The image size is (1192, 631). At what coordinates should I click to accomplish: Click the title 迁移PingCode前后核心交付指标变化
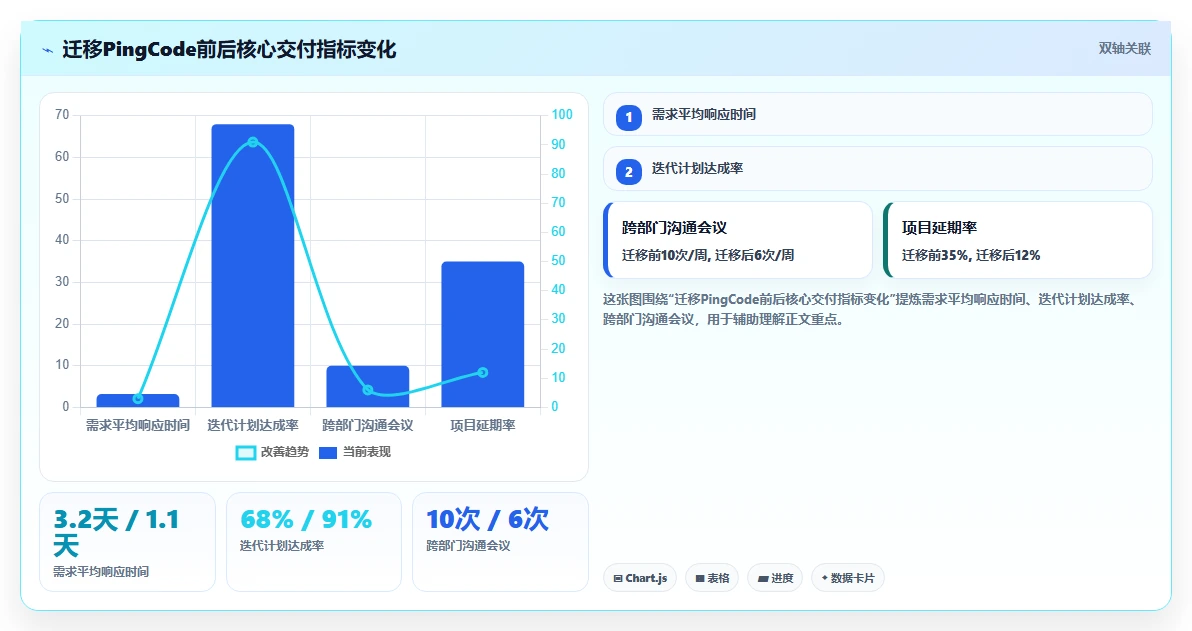pyautogui.click(x=229, y=50)
